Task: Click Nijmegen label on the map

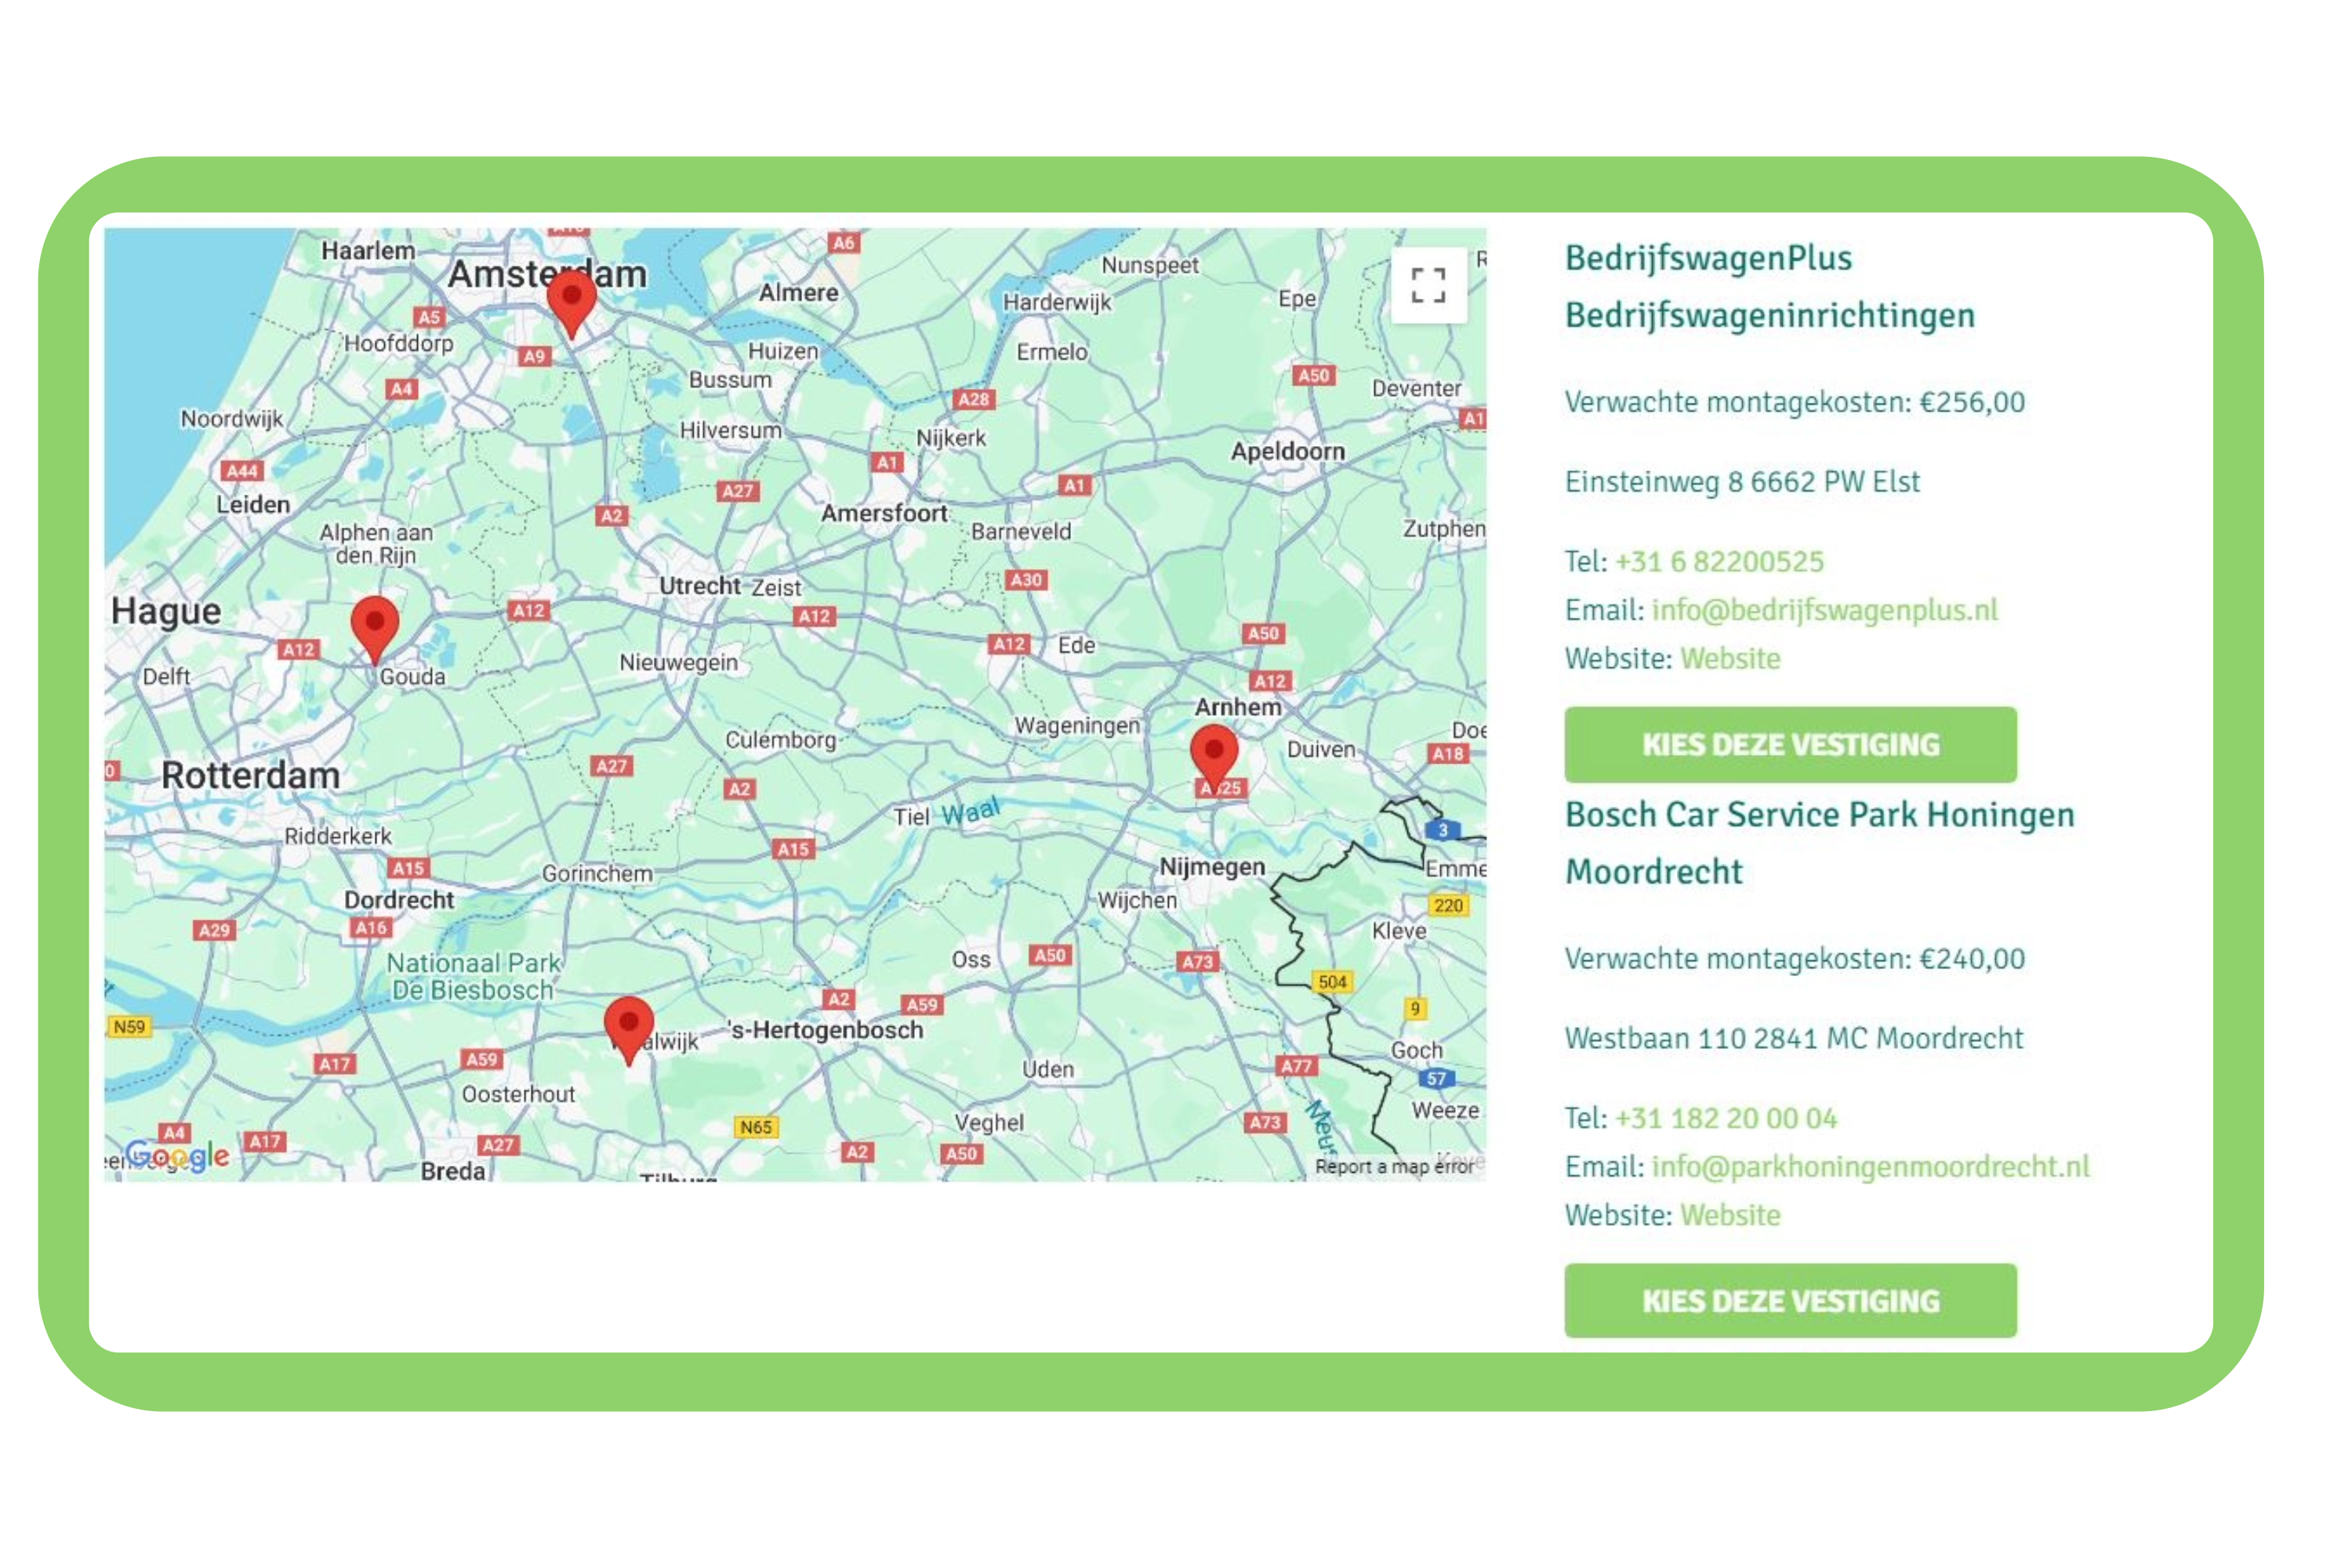Action: tap(1212, 866)
